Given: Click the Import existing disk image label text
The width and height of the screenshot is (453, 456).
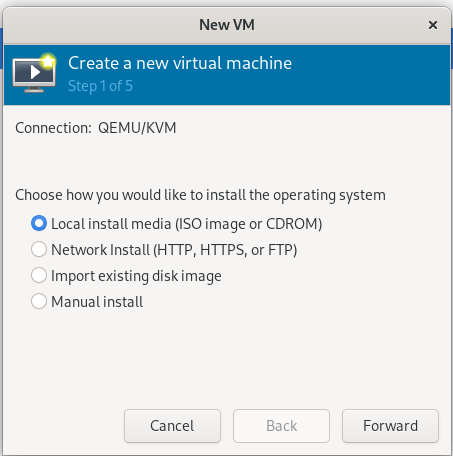Looking at the screenshot, I should [x=136, y=276].
